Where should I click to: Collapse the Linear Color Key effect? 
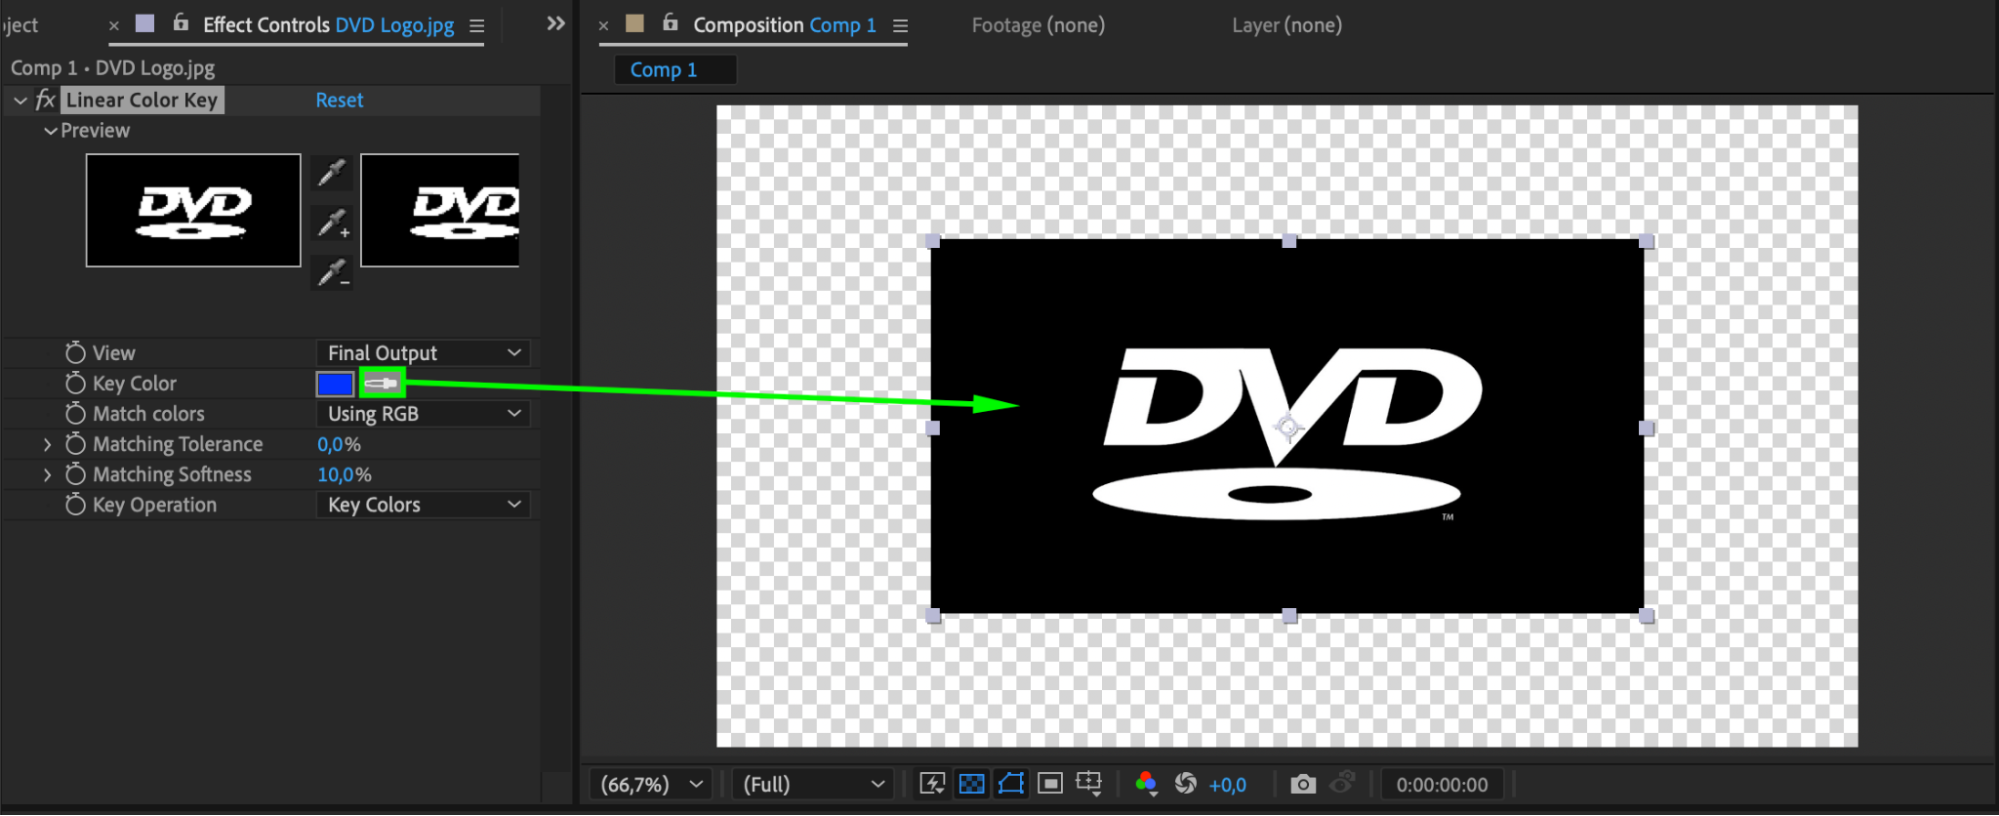point(20,100)
